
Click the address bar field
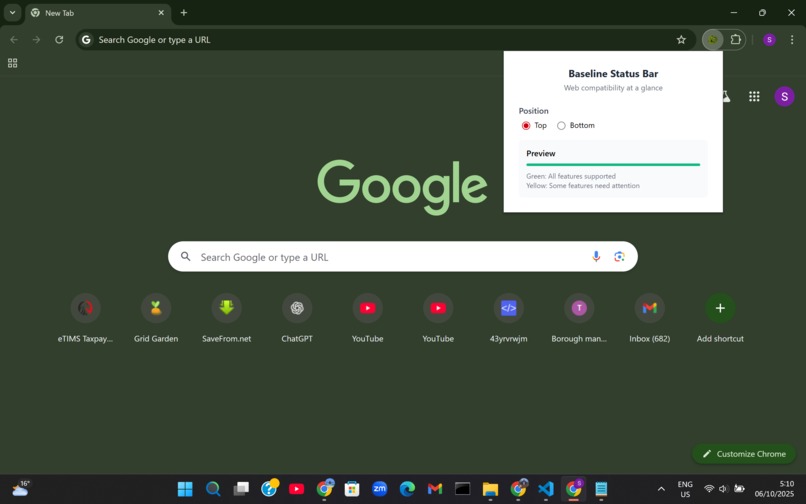(x=386, y=40)
